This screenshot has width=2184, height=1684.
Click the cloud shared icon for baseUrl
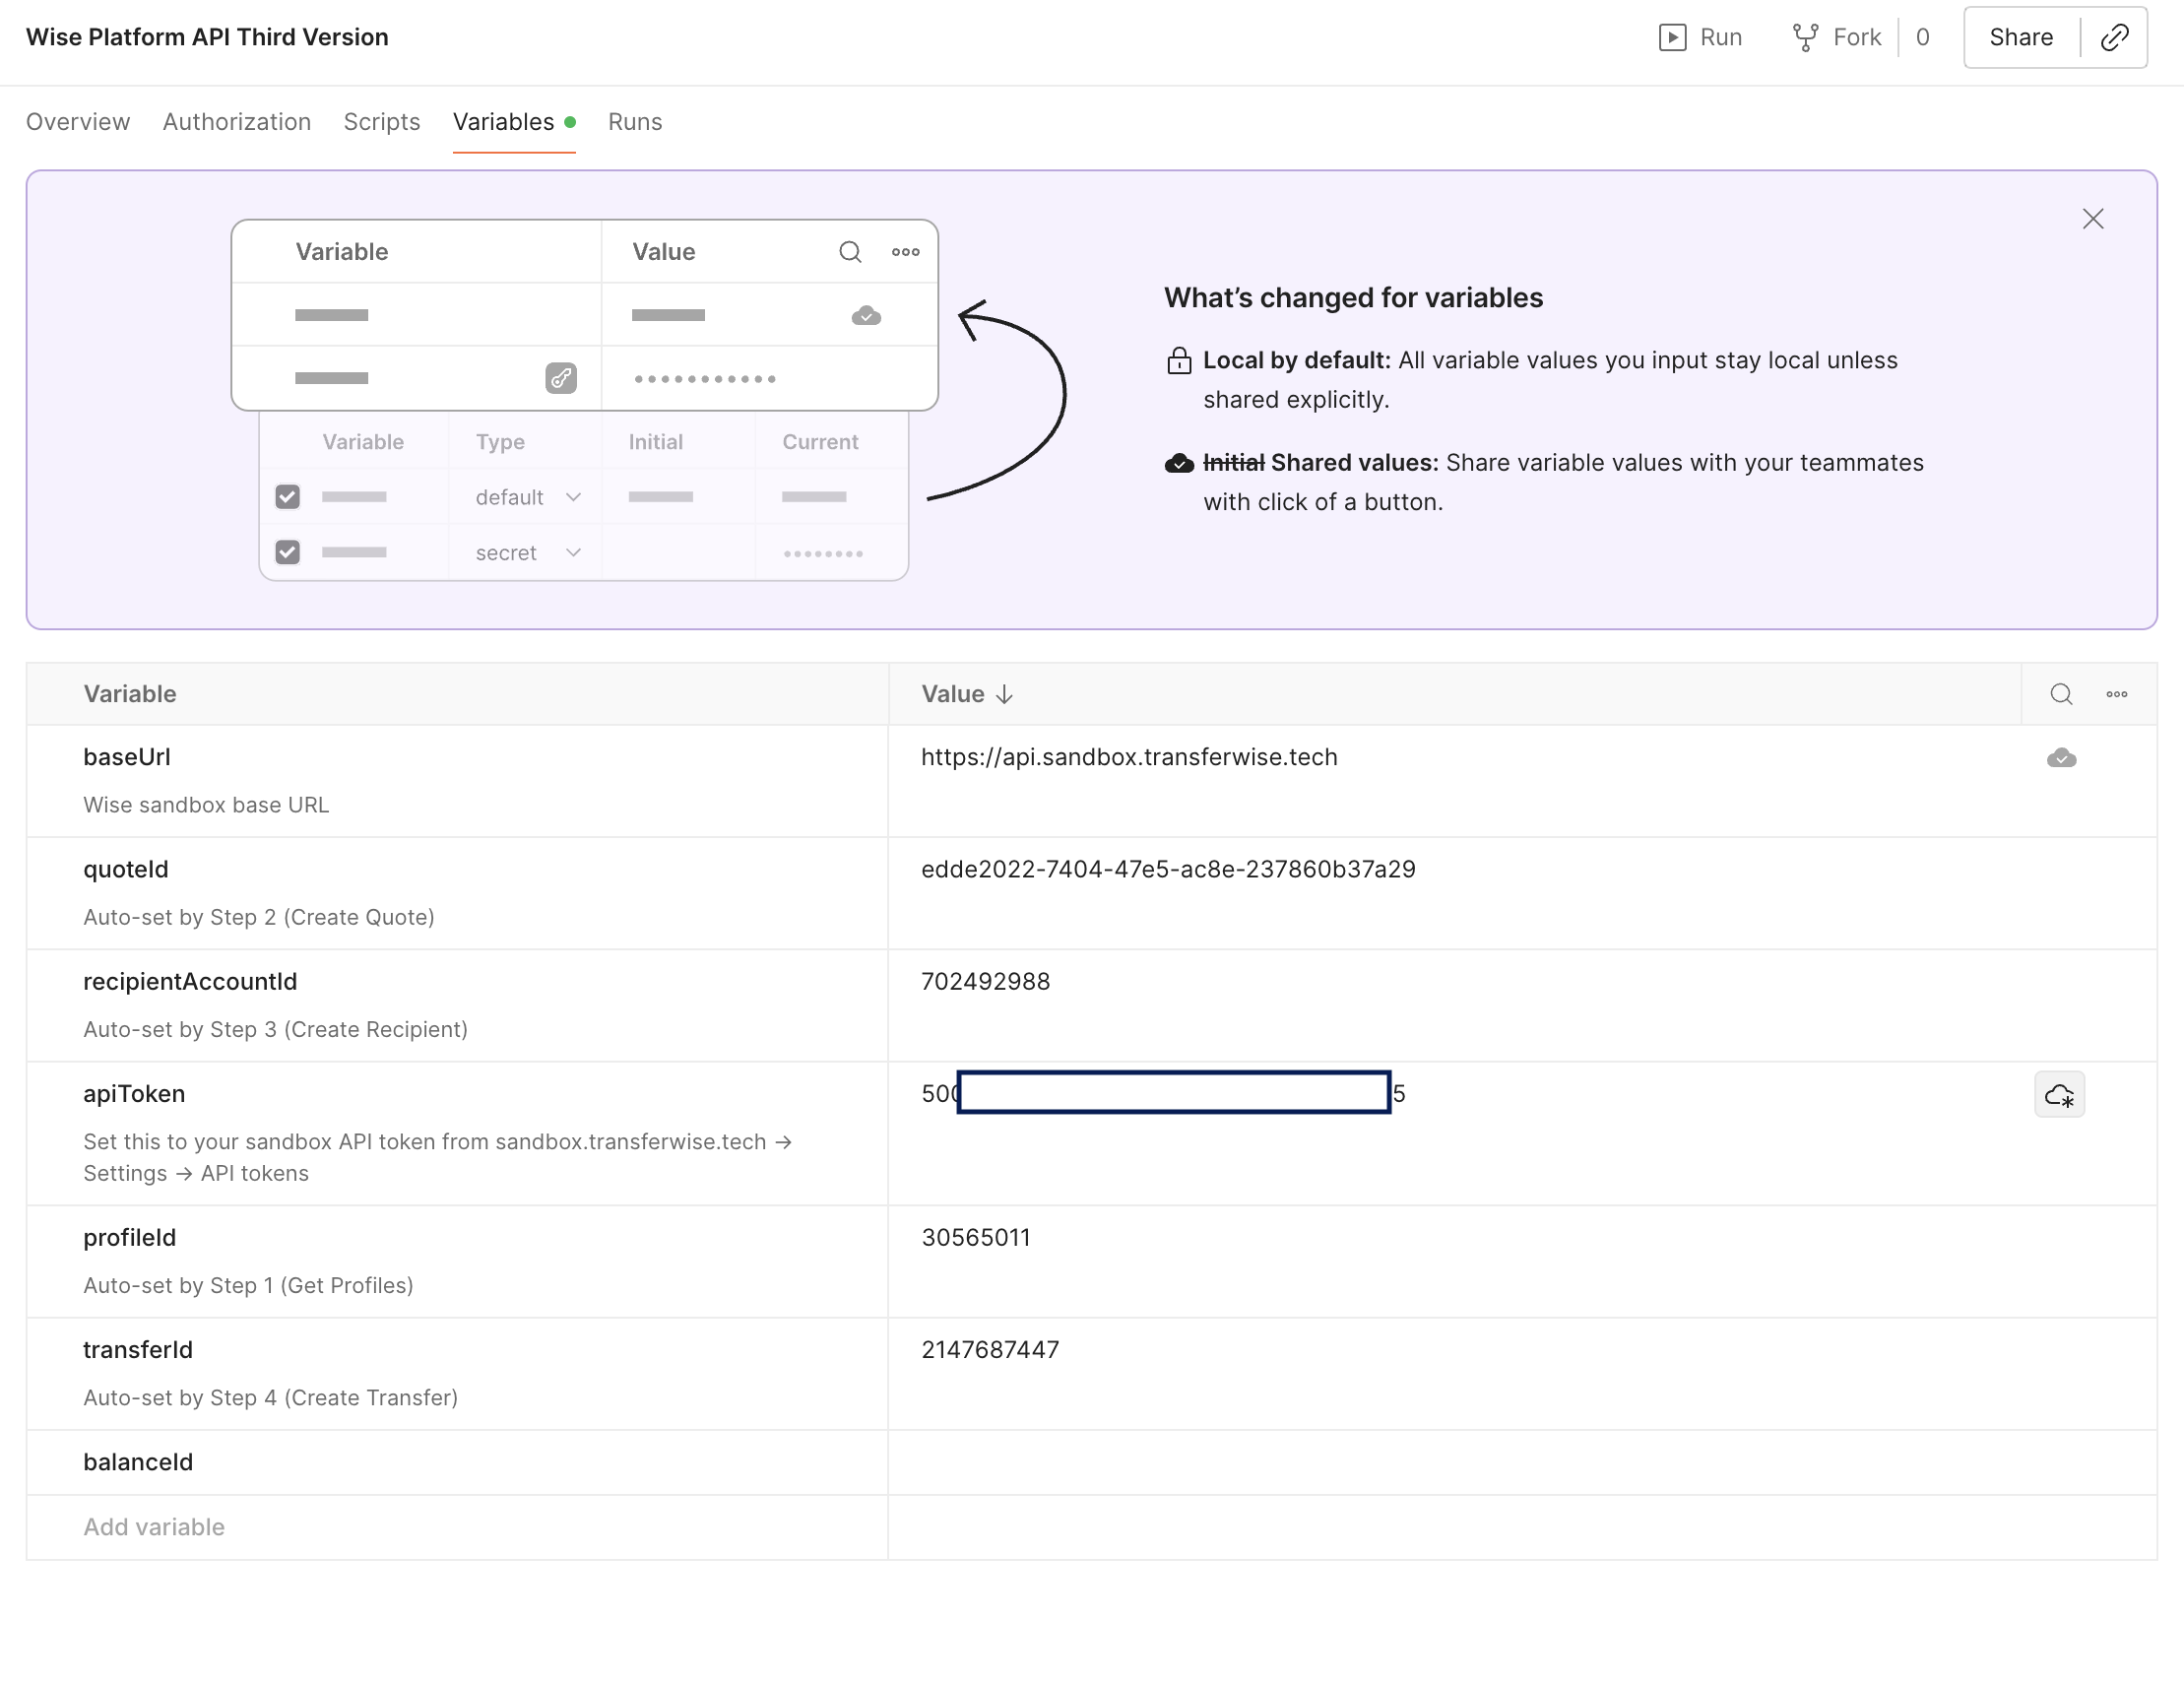click(x=2061, y=758)
